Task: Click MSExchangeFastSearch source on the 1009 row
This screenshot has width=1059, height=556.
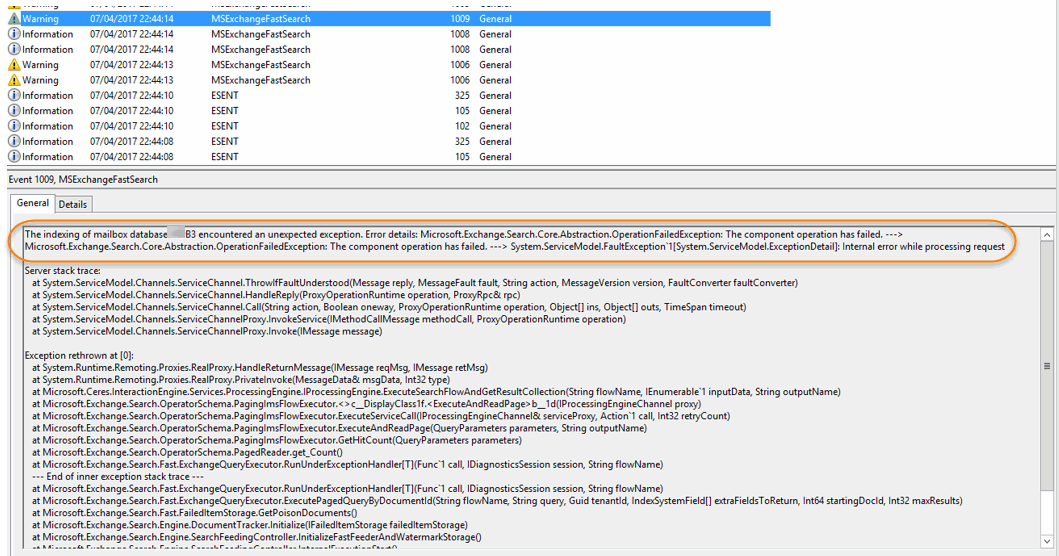Action: click(x=261, y=19)
